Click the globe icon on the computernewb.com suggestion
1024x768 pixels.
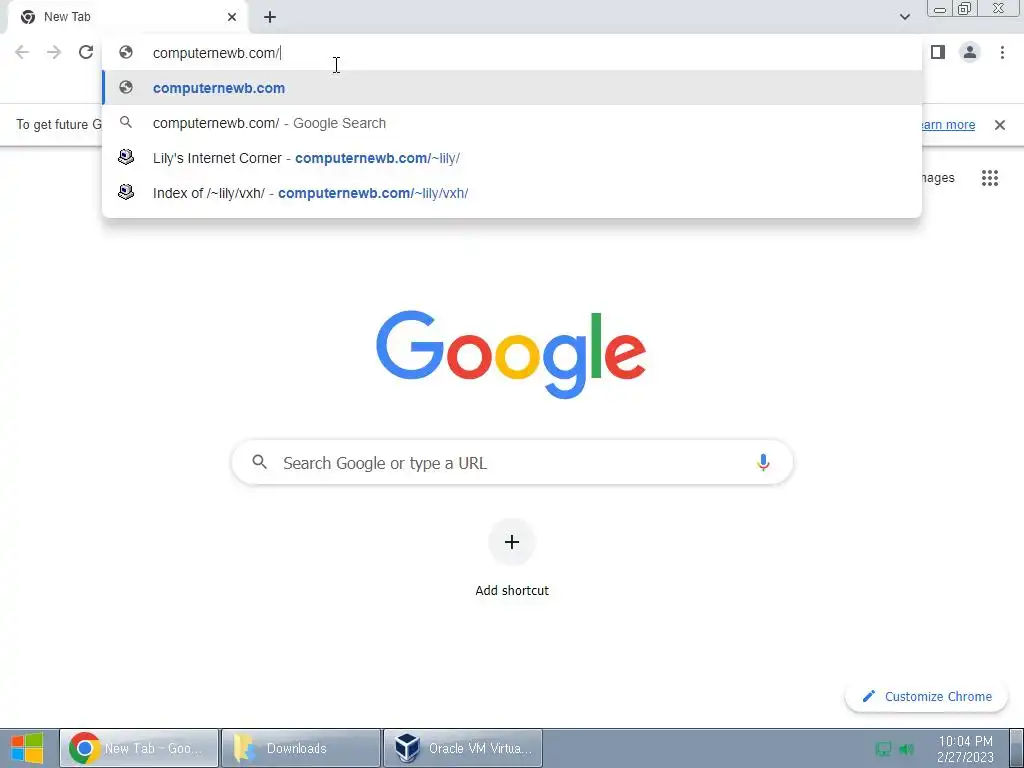126,88
